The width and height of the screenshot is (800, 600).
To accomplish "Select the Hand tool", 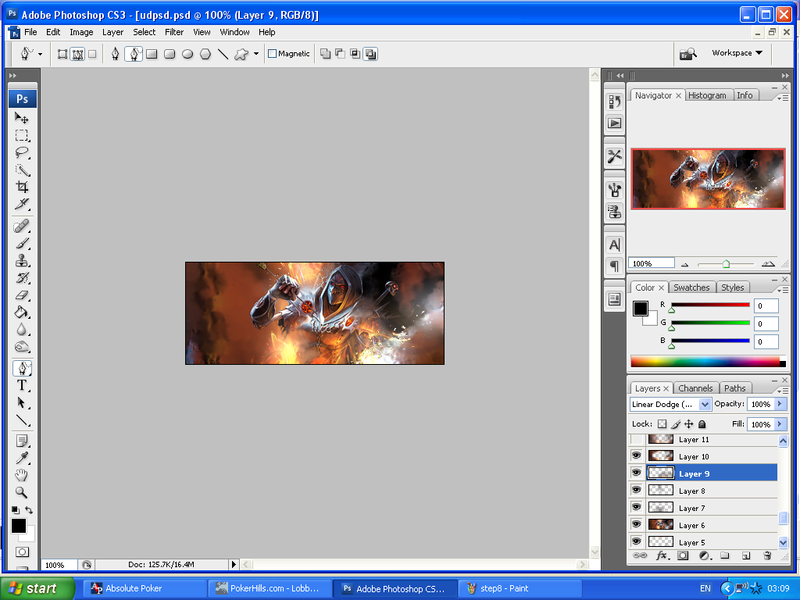I will click(21, 475).
